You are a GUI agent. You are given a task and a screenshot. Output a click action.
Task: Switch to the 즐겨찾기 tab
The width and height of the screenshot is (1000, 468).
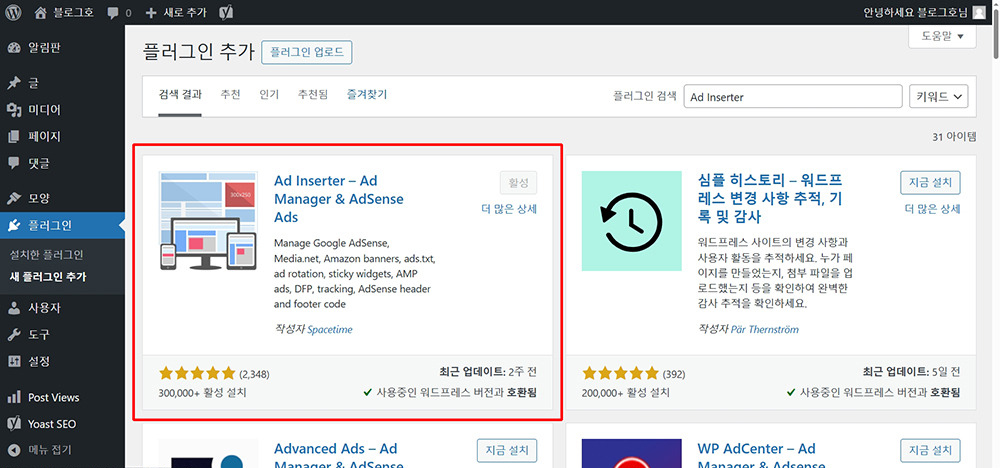point(367,94)
